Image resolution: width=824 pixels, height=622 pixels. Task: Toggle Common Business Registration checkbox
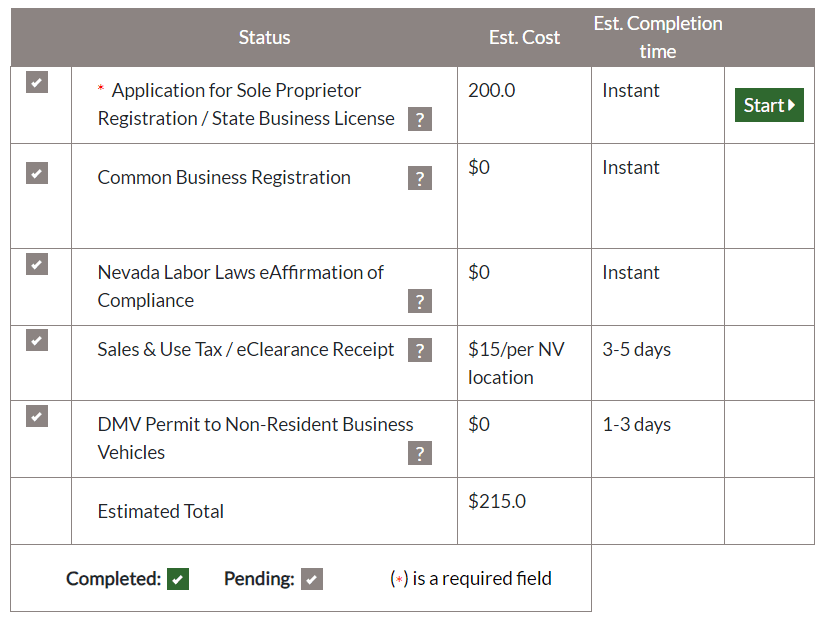37,173
